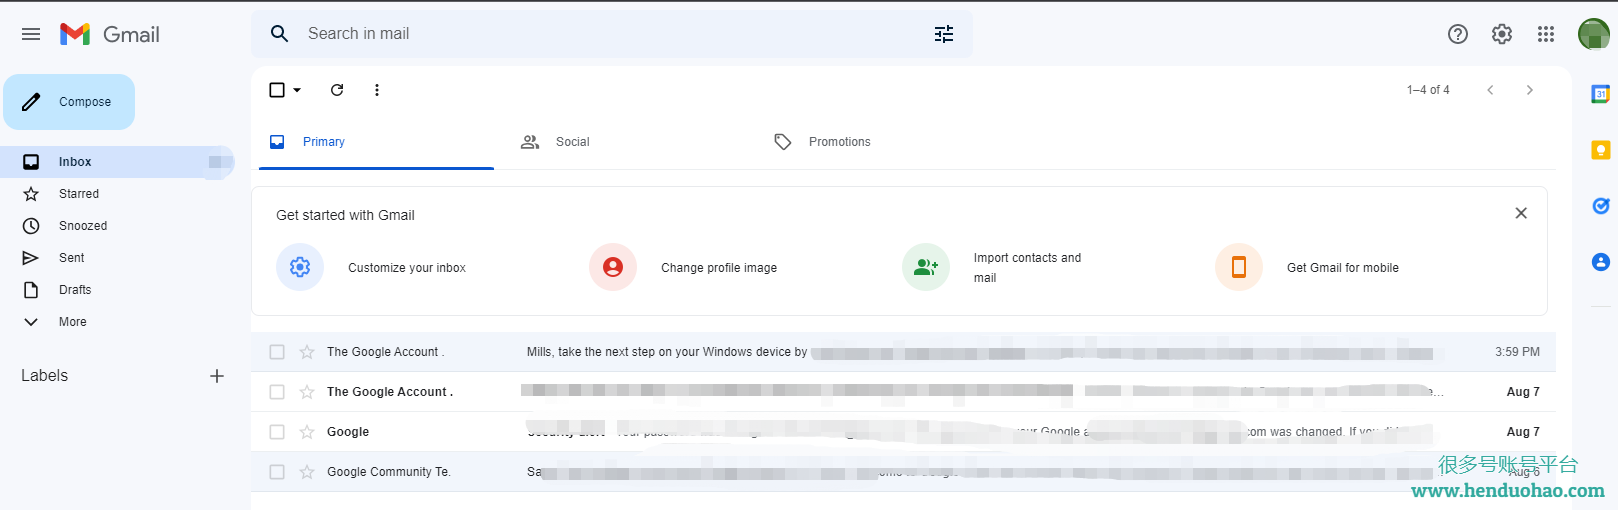Click Change profile image
This screenshot has height=510, width=1618.
718,268
